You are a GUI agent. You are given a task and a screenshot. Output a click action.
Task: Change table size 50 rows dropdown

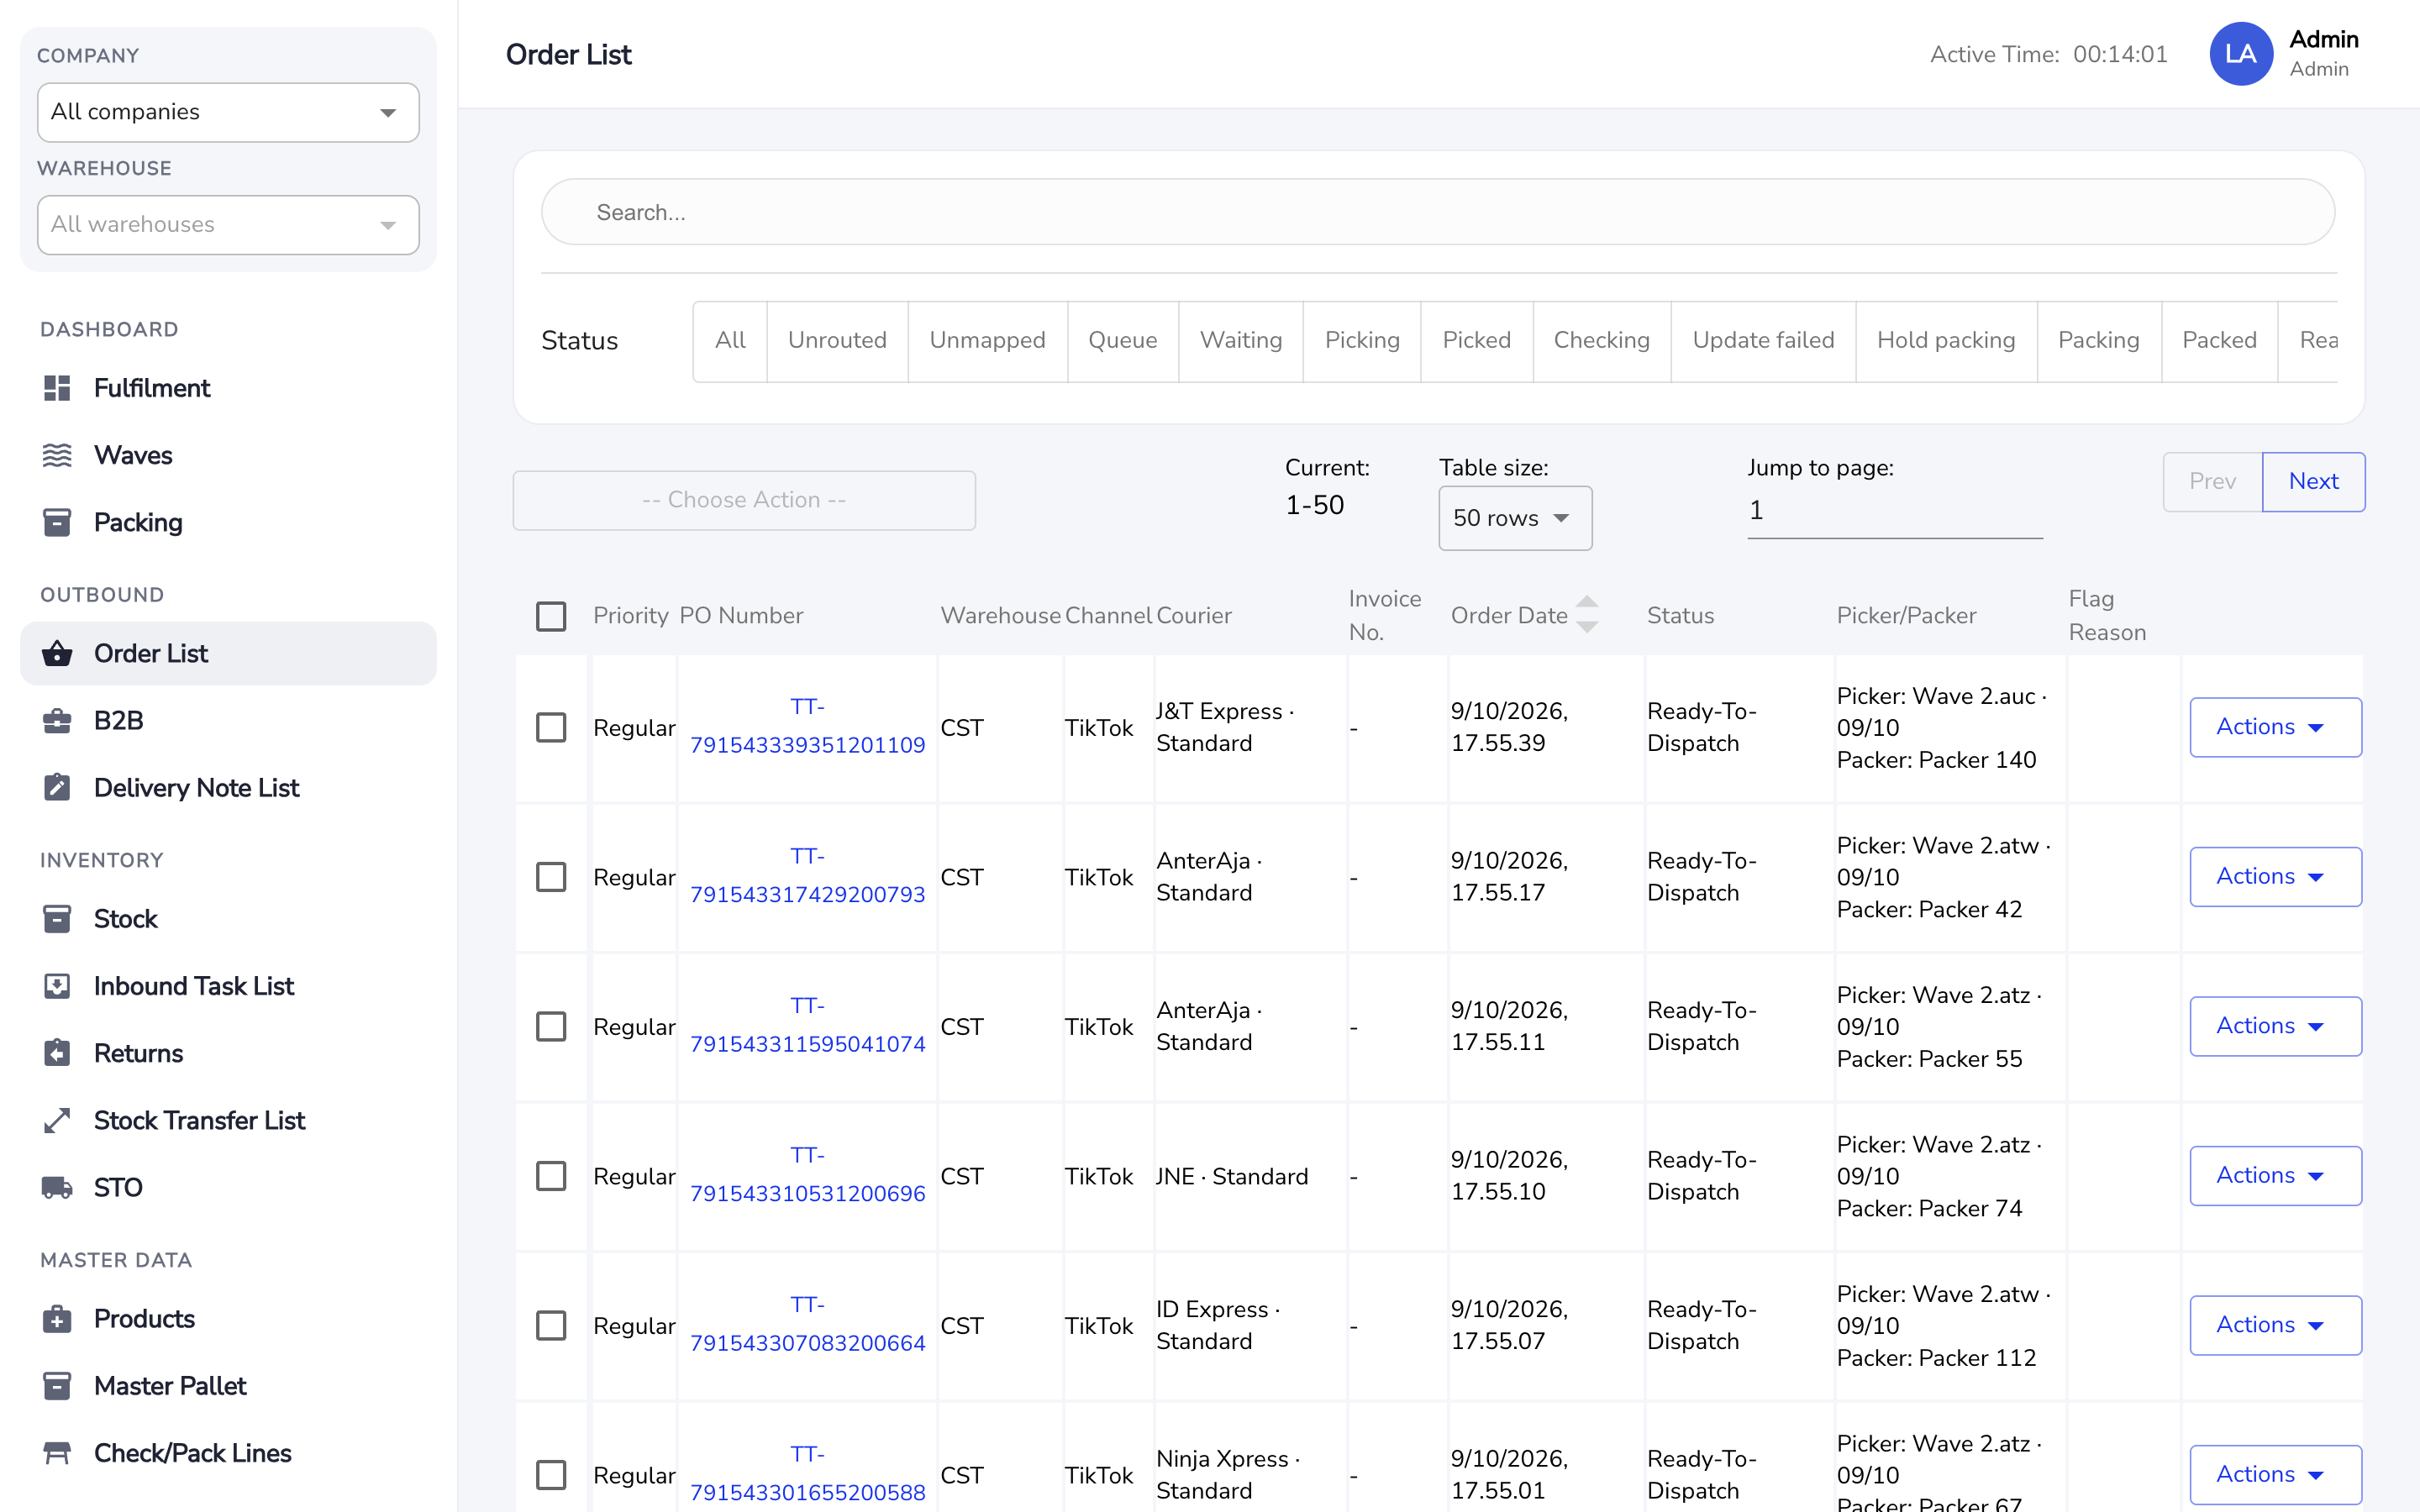[x=1514, y=518]
